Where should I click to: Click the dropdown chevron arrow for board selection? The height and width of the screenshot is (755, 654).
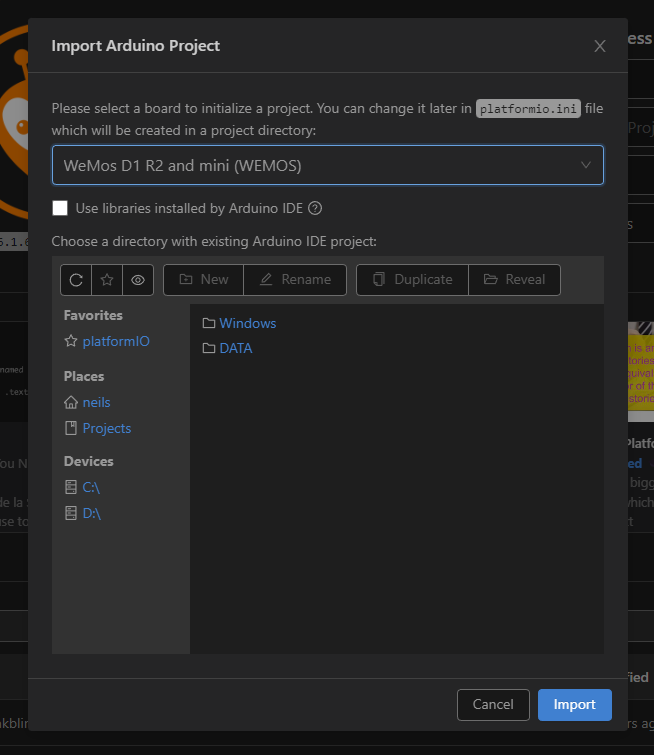(586, 165)
